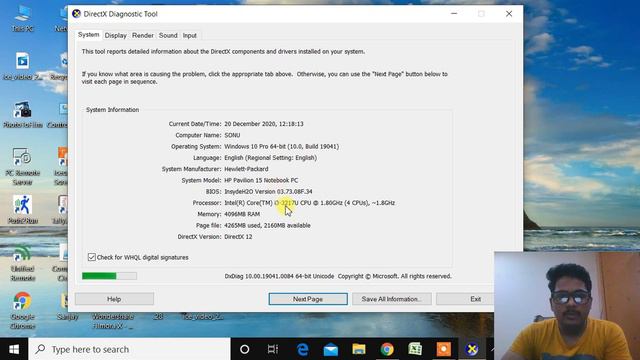The width and height of the screenshot is (640, 360).
Task: Click the Cortana circle on taskbar
Action: (x=244, y=349)
